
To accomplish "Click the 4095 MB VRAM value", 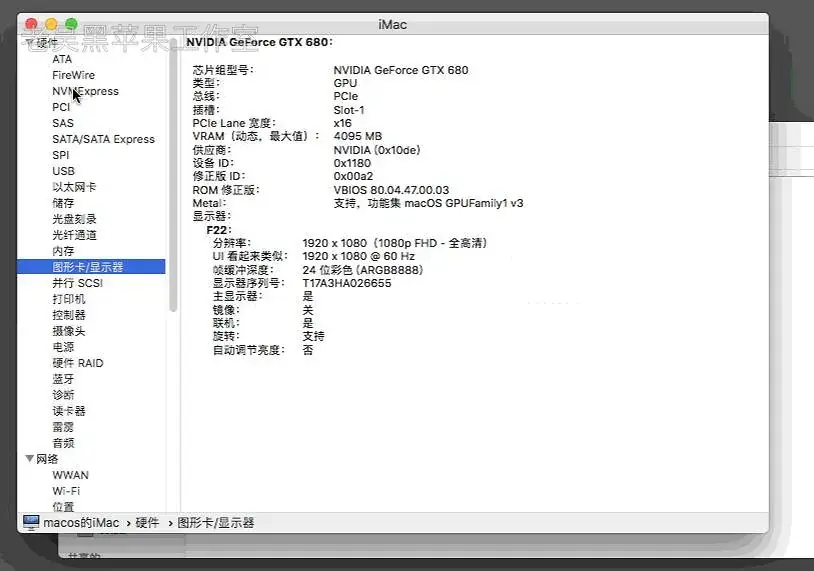I will tap(358, 137).
